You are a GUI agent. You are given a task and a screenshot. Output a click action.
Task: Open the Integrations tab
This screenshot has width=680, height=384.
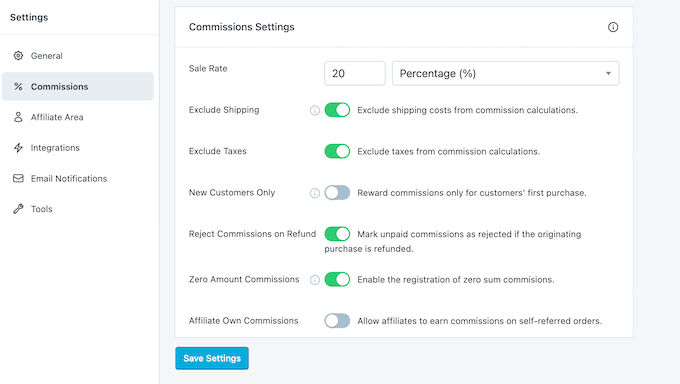(78, 148)
